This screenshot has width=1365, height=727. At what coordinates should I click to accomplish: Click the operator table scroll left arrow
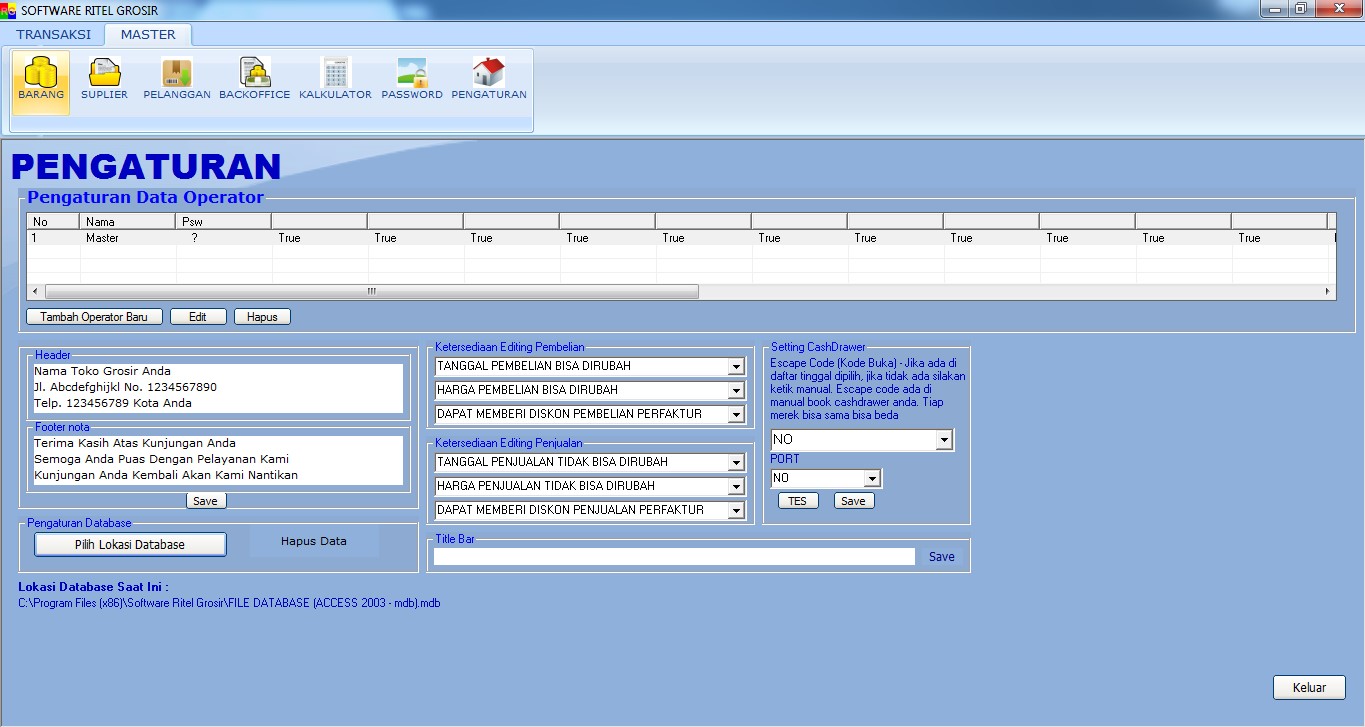(x=35, y=291)
